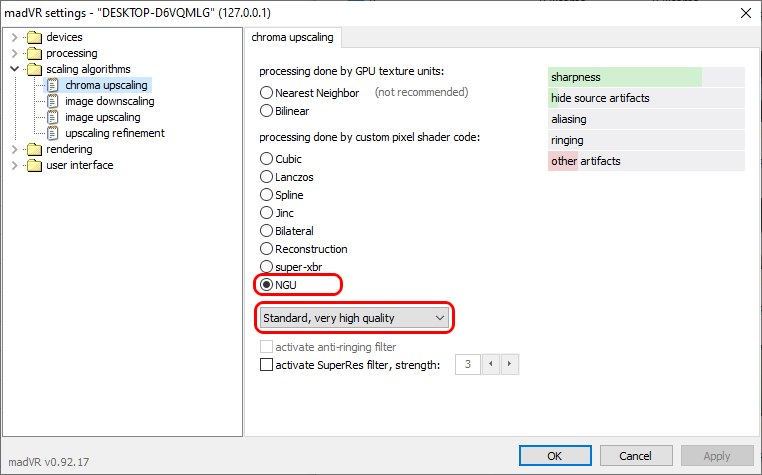Click the image upscaling page icon
This screenshot has width=762, height=475.
tap(54, 117)
